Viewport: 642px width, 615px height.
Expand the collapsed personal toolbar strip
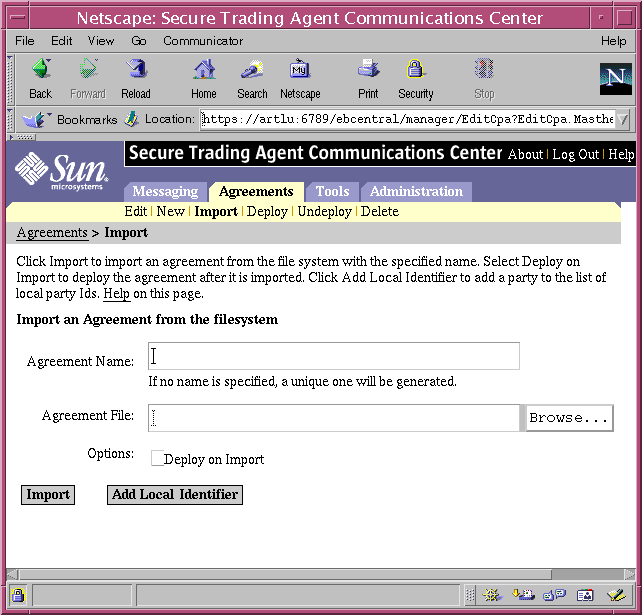point(22,137)
